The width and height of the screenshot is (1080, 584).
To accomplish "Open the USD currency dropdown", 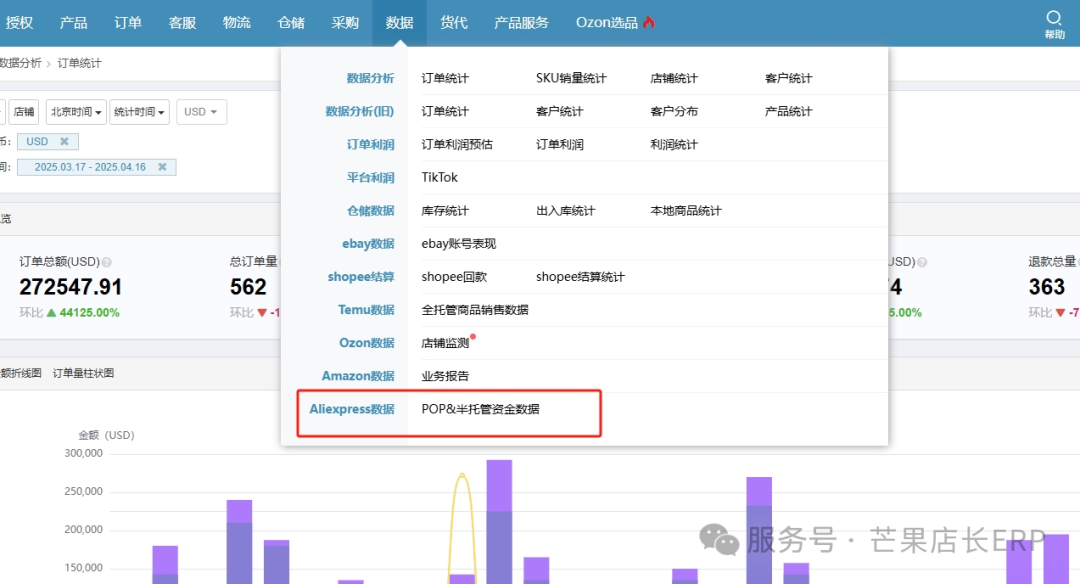I will click(x=201, y=112).
